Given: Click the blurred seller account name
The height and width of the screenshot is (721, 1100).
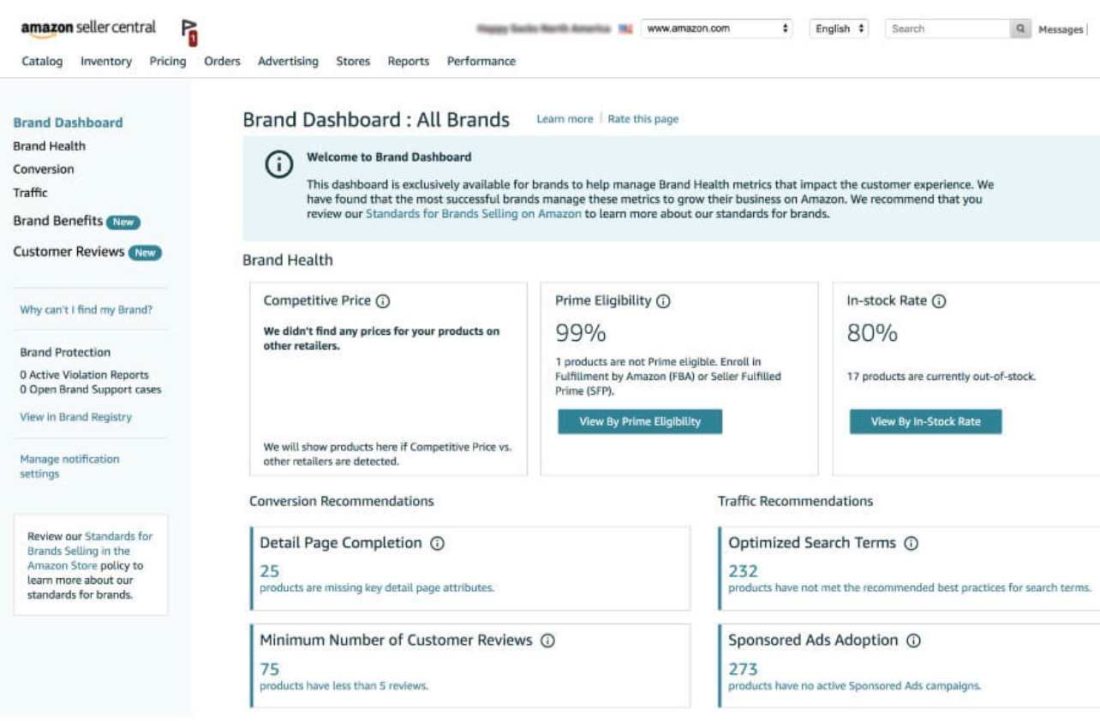Looking at the screenshot, I should tap(544, 29).
